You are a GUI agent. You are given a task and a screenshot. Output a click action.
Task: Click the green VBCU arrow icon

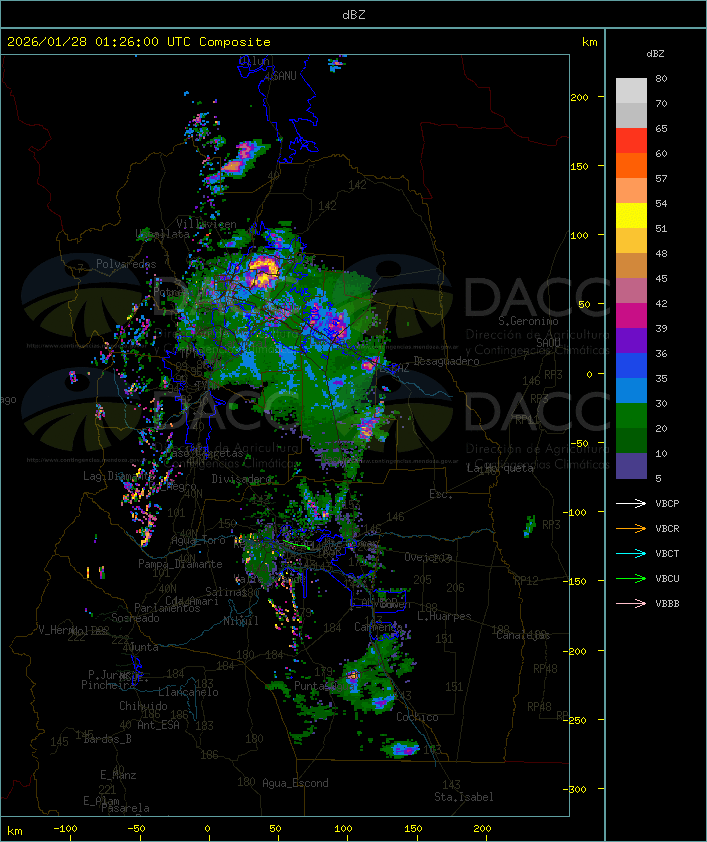pyautogui.click(x=631, y=578)
